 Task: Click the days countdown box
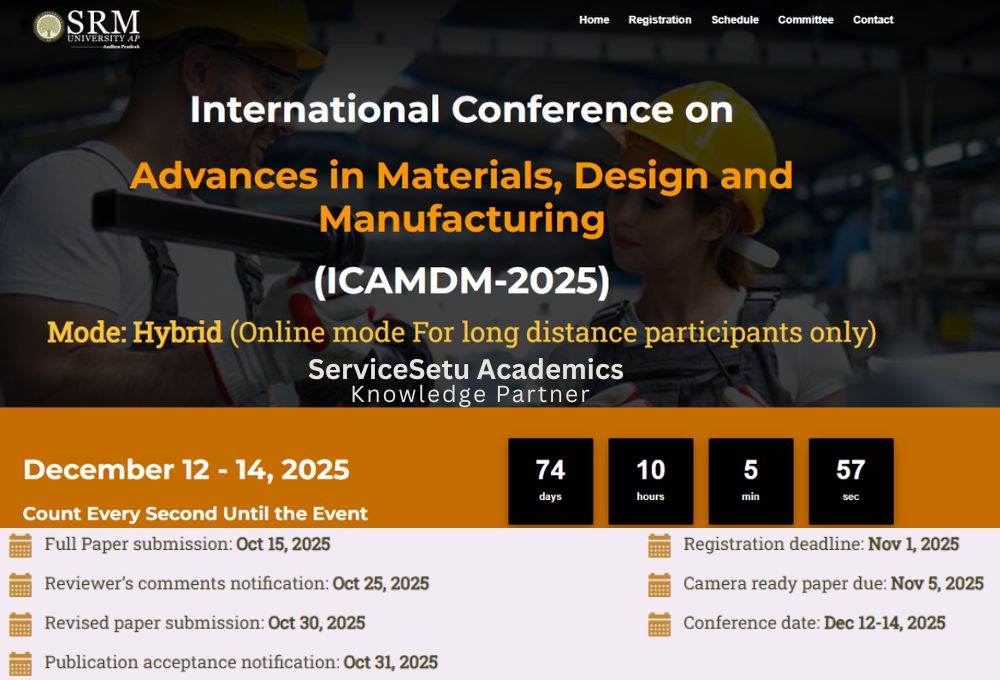550,480
